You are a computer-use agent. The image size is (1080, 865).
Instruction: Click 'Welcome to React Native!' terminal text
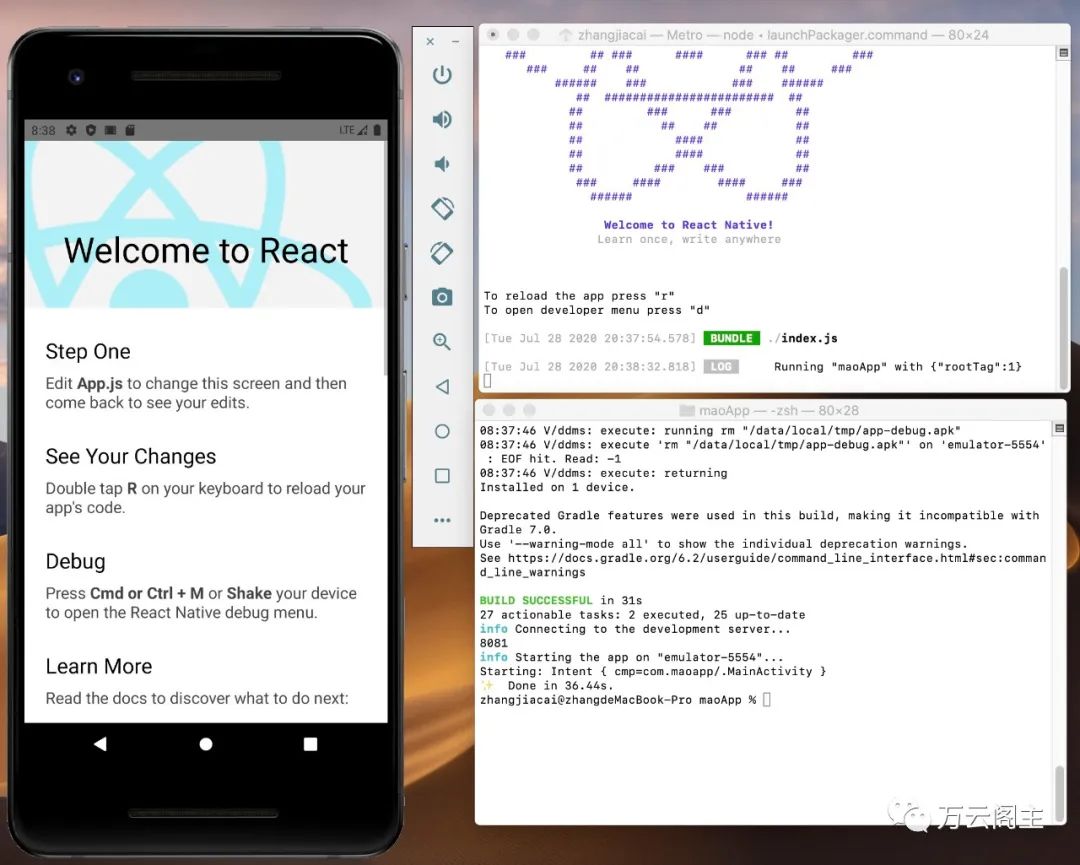[688, 225]
